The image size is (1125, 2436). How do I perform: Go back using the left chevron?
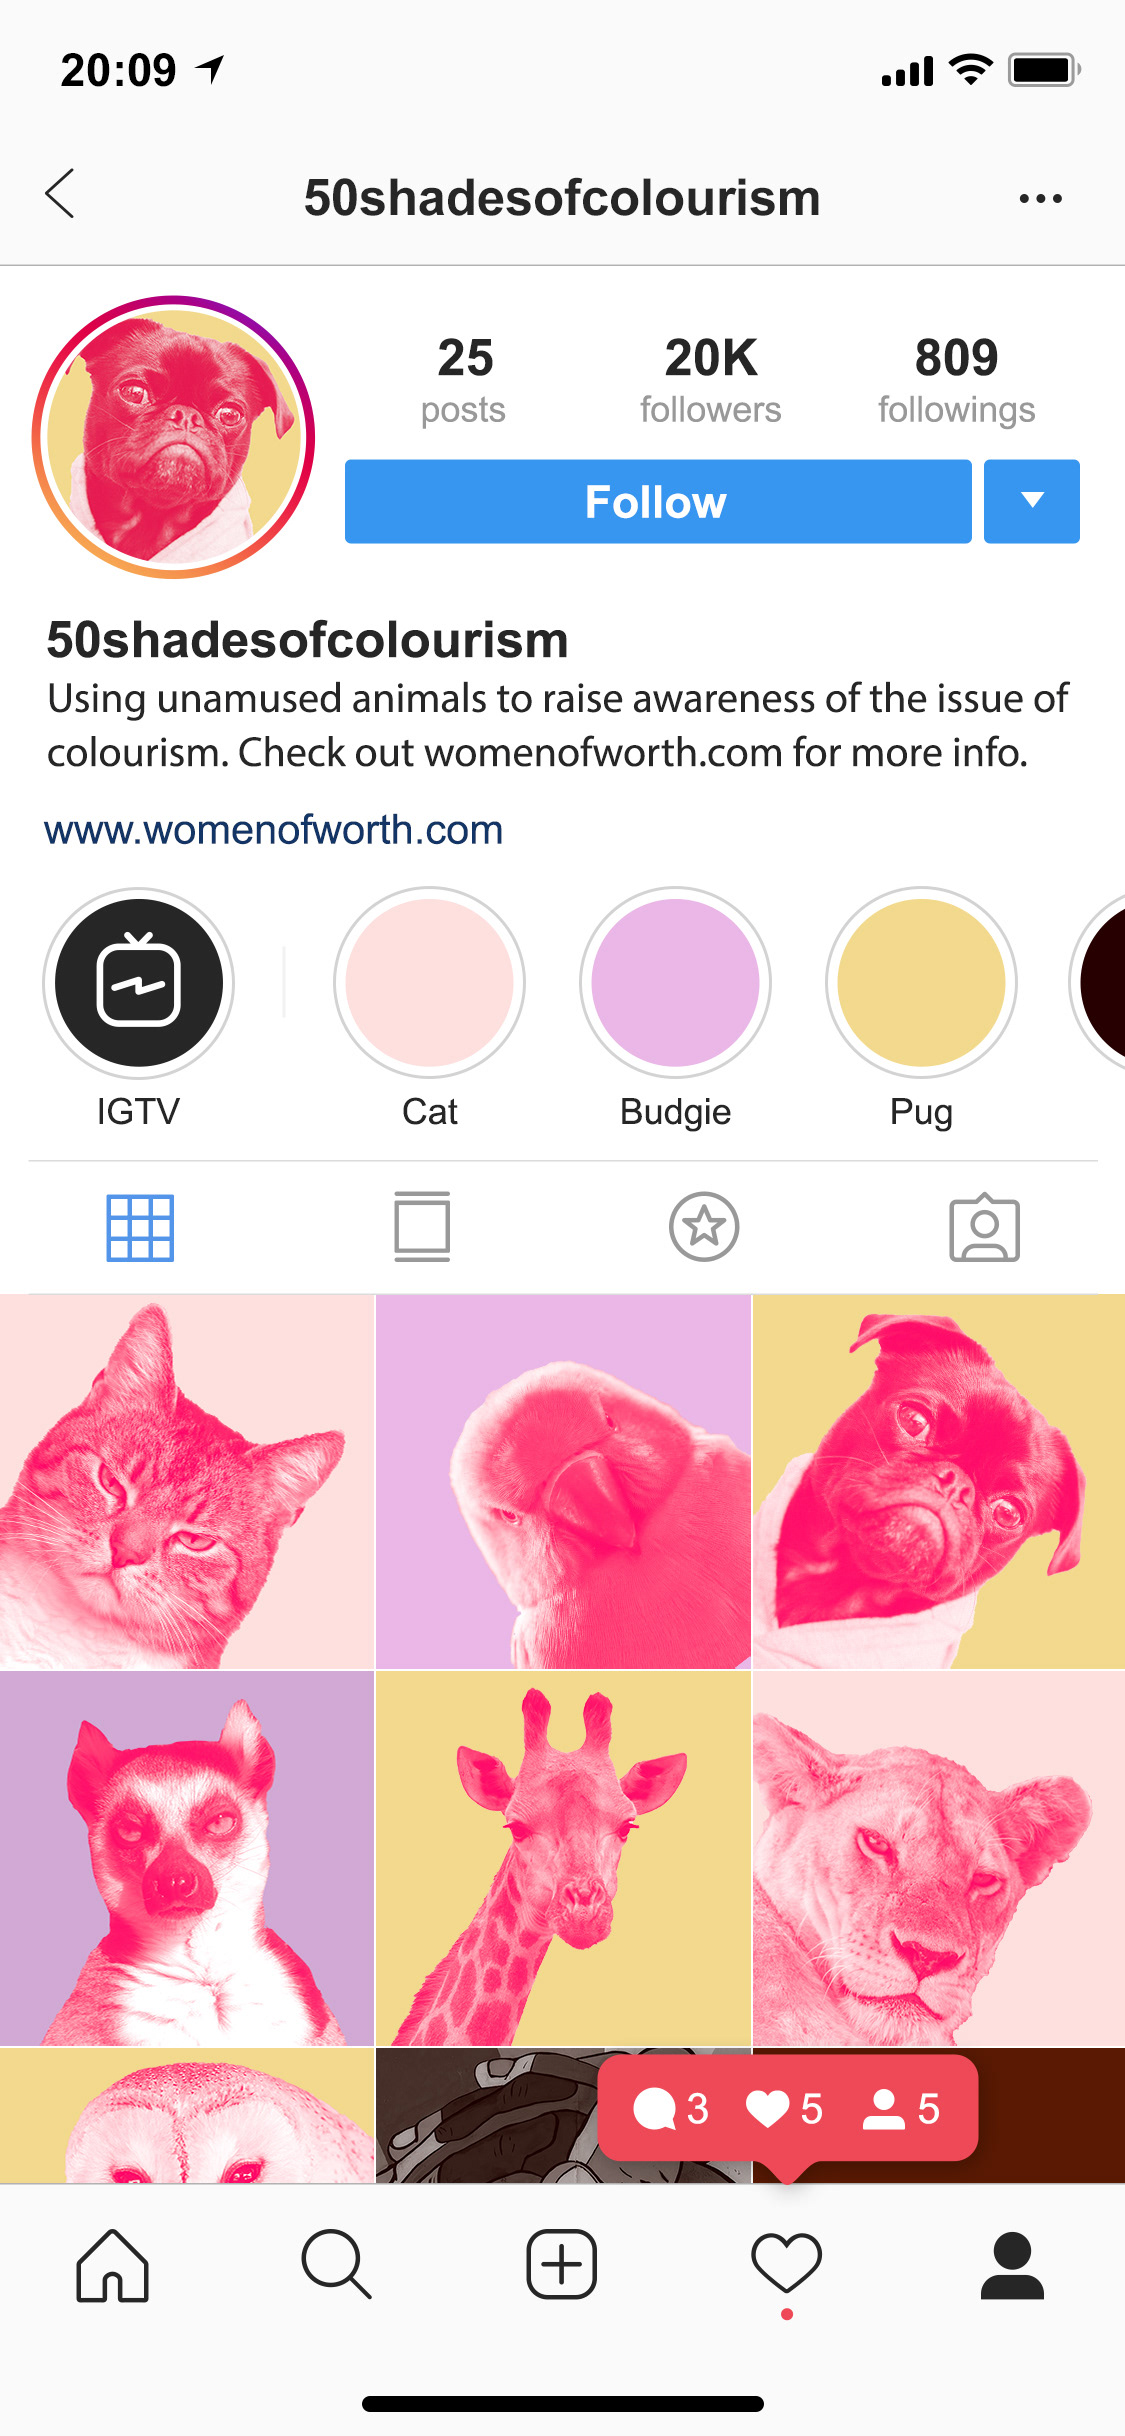coord(60,194)
